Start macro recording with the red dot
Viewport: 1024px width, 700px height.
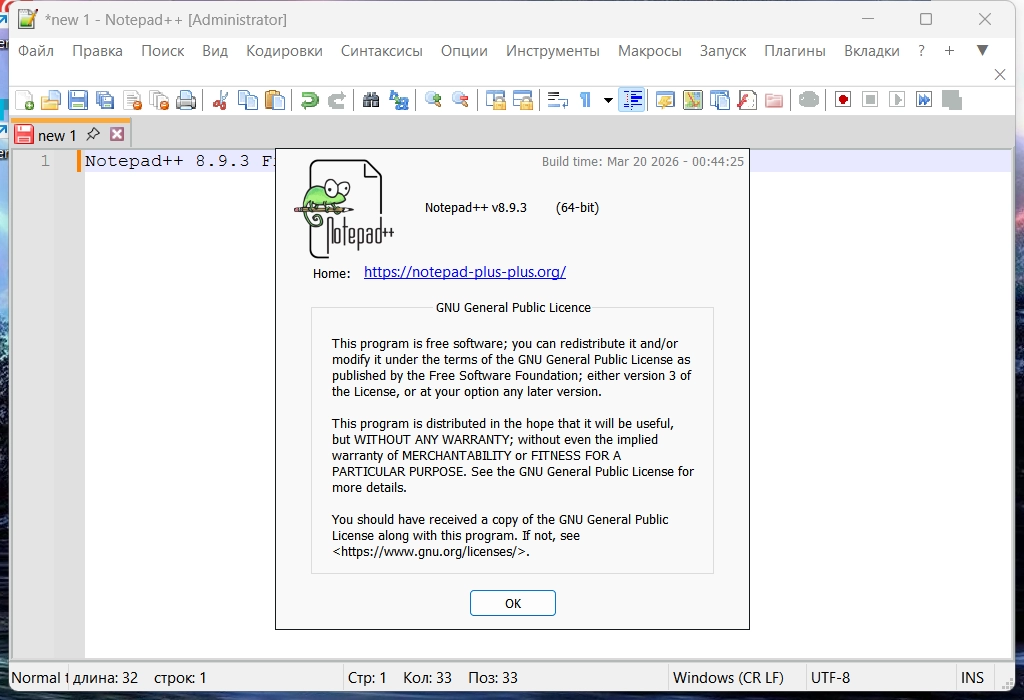click(x=842, y=100)
